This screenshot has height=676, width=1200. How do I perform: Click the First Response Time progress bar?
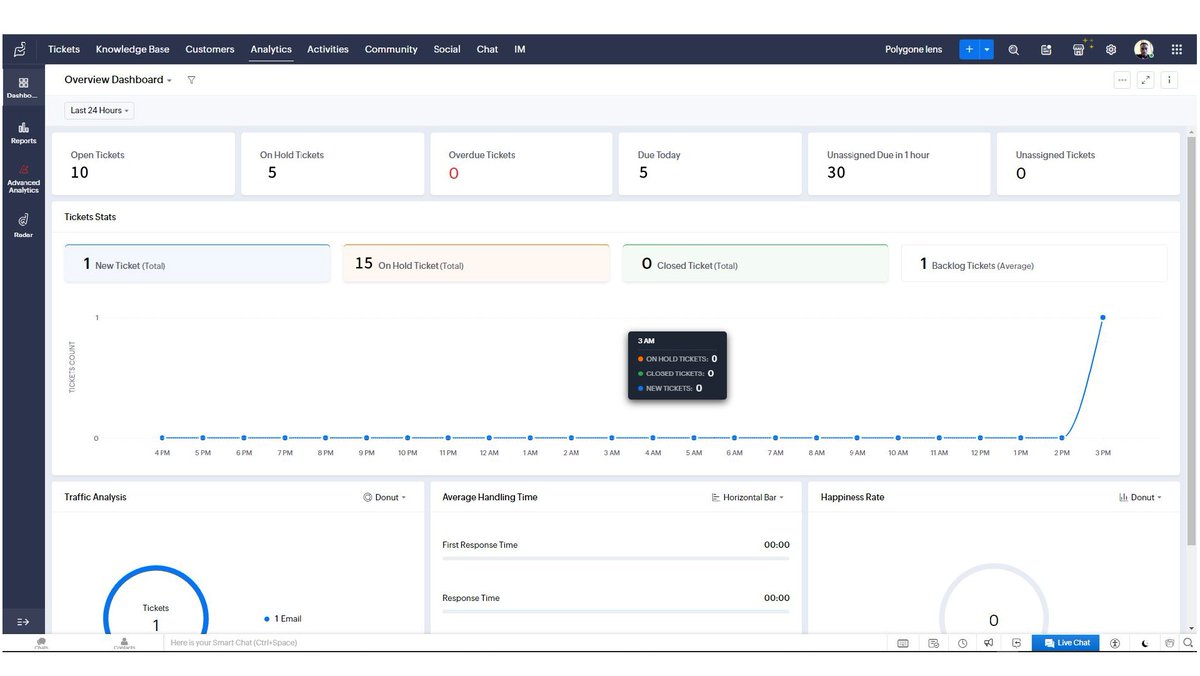coord(616,558)
